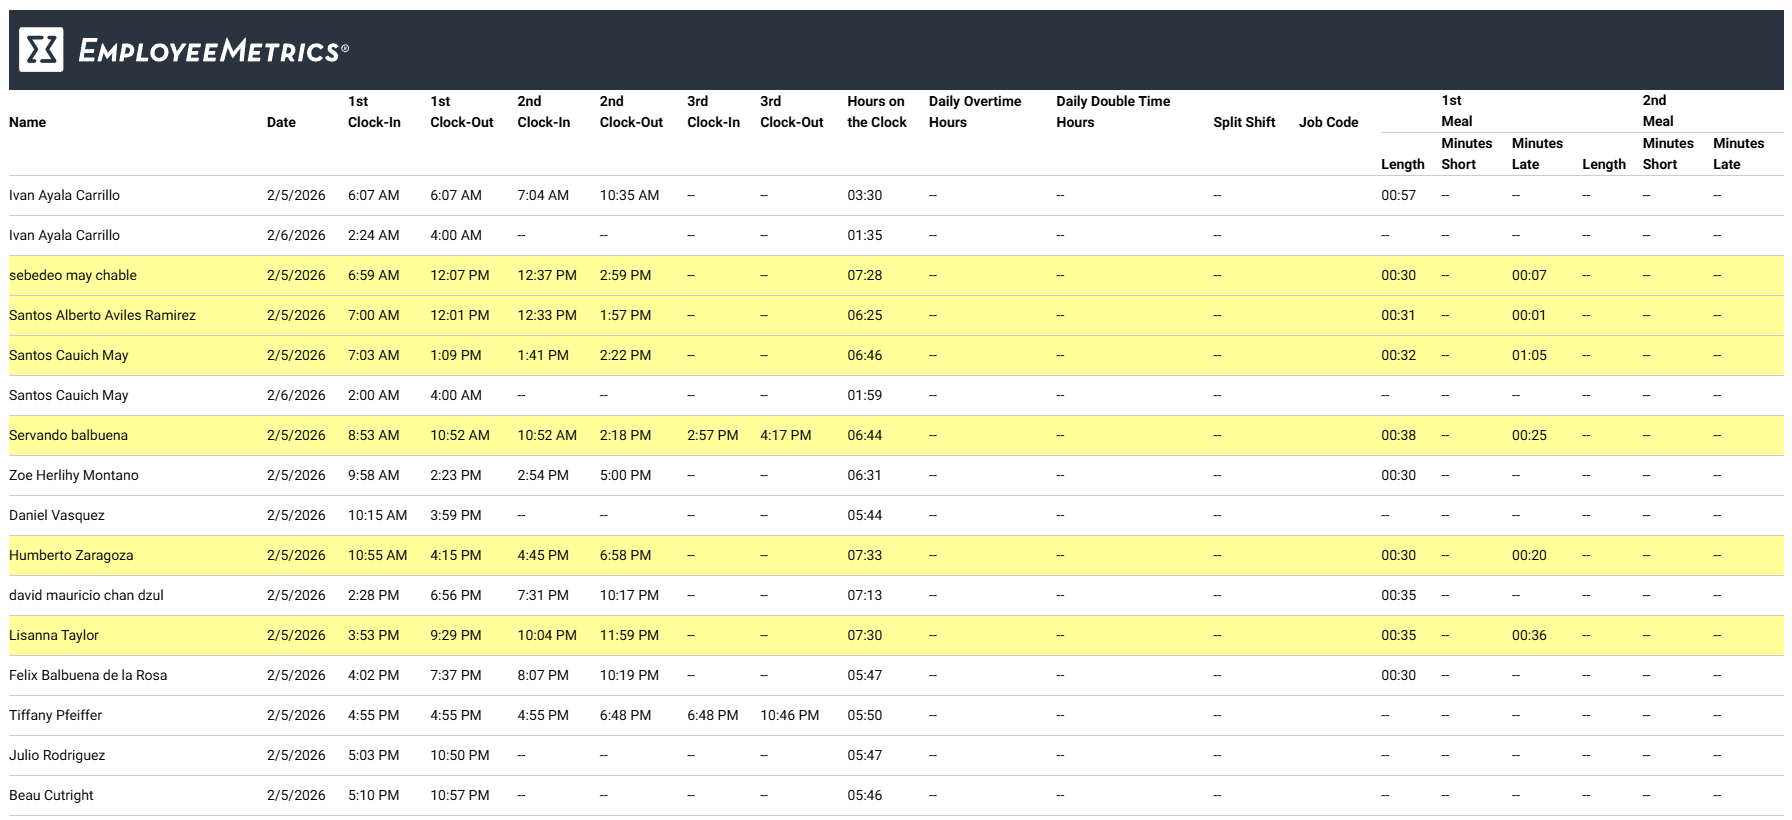Open Zoe Herlihy Montano's record
This screenshot has height=820, width=1792.
click(74, 475)
